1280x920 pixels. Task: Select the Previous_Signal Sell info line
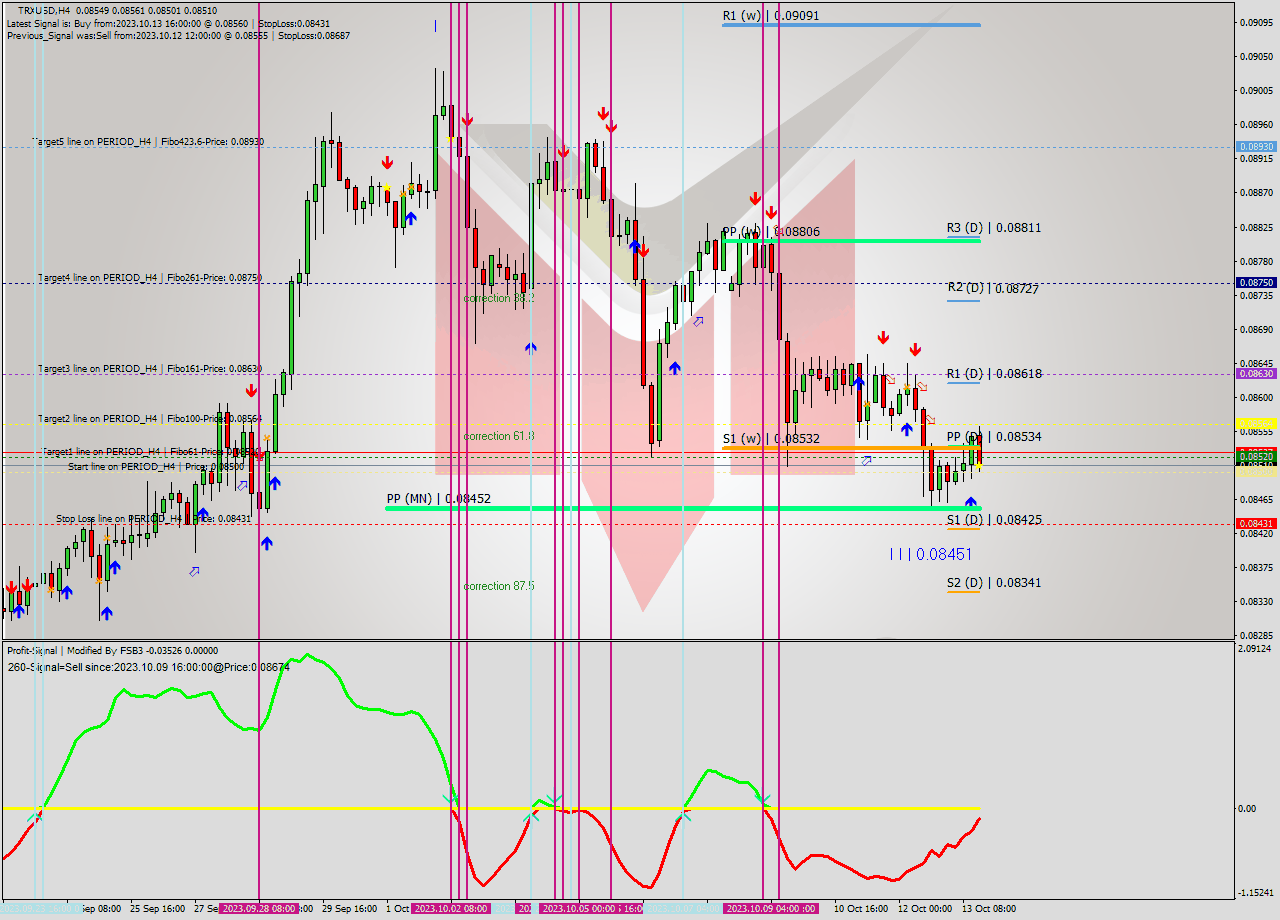point(179,35)
